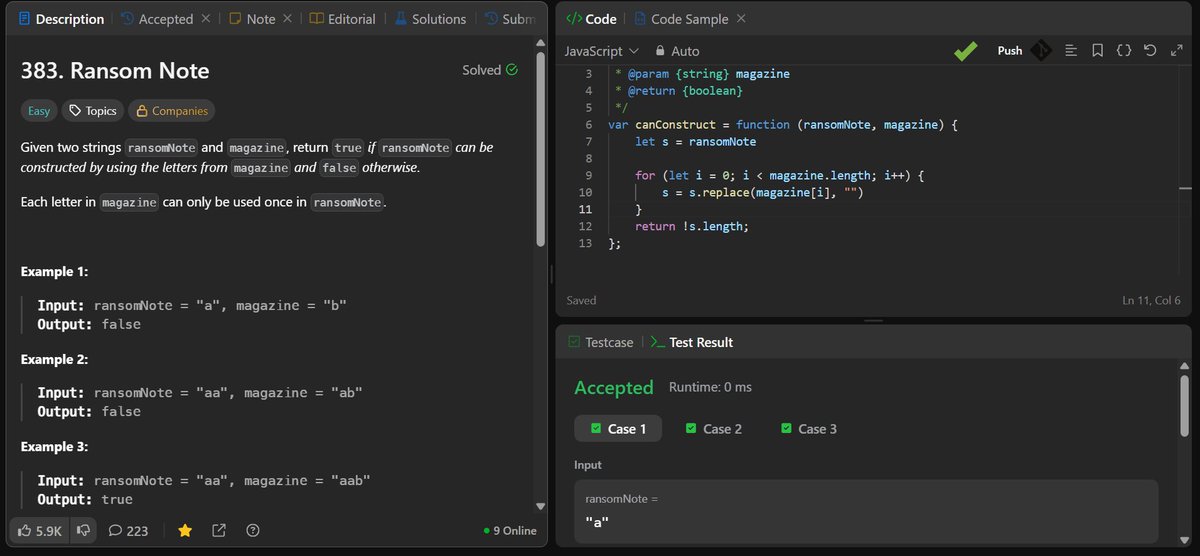
Task: Click the bookmark icon in code toolbar
Action: [x=1097, y=50]
